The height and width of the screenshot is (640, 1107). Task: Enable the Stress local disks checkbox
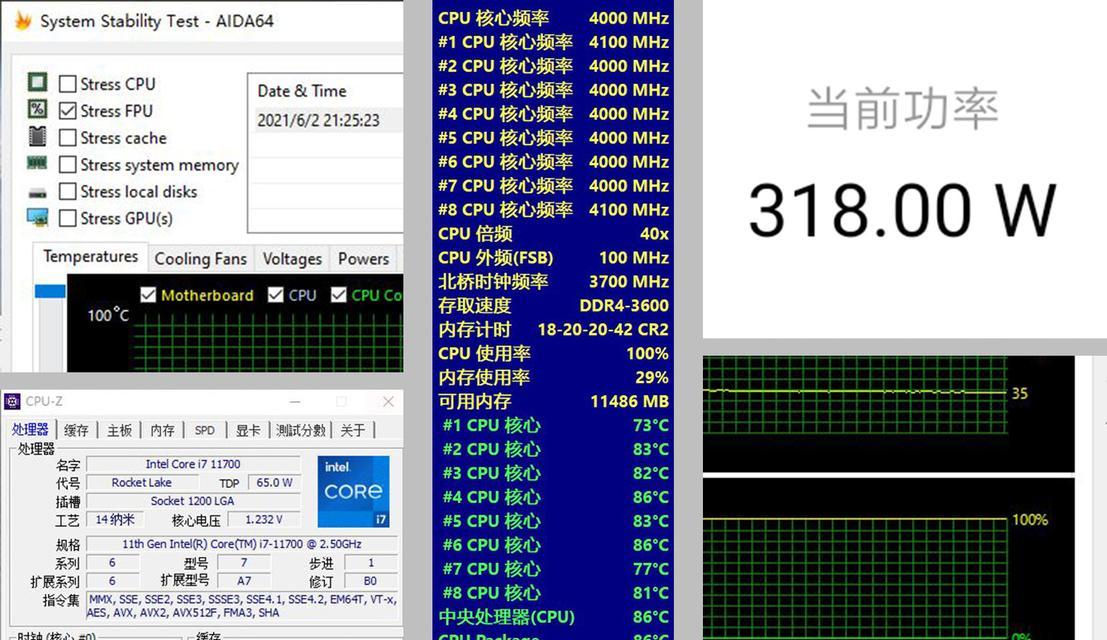tap(68, 191)
